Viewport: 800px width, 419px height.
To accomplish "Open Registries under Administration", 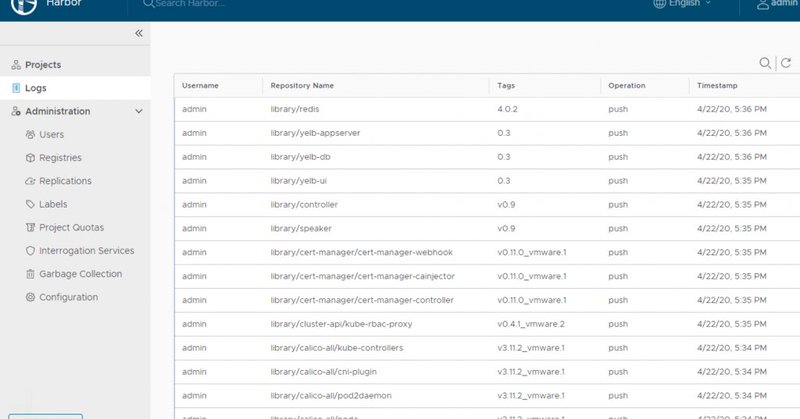I will [60, 158].
